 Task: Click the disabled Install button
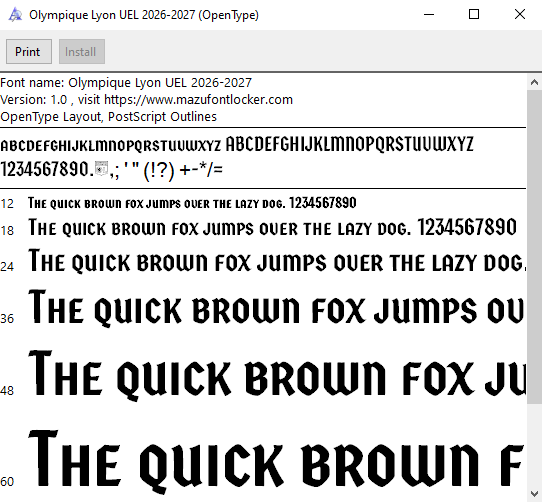coord(82,52)
